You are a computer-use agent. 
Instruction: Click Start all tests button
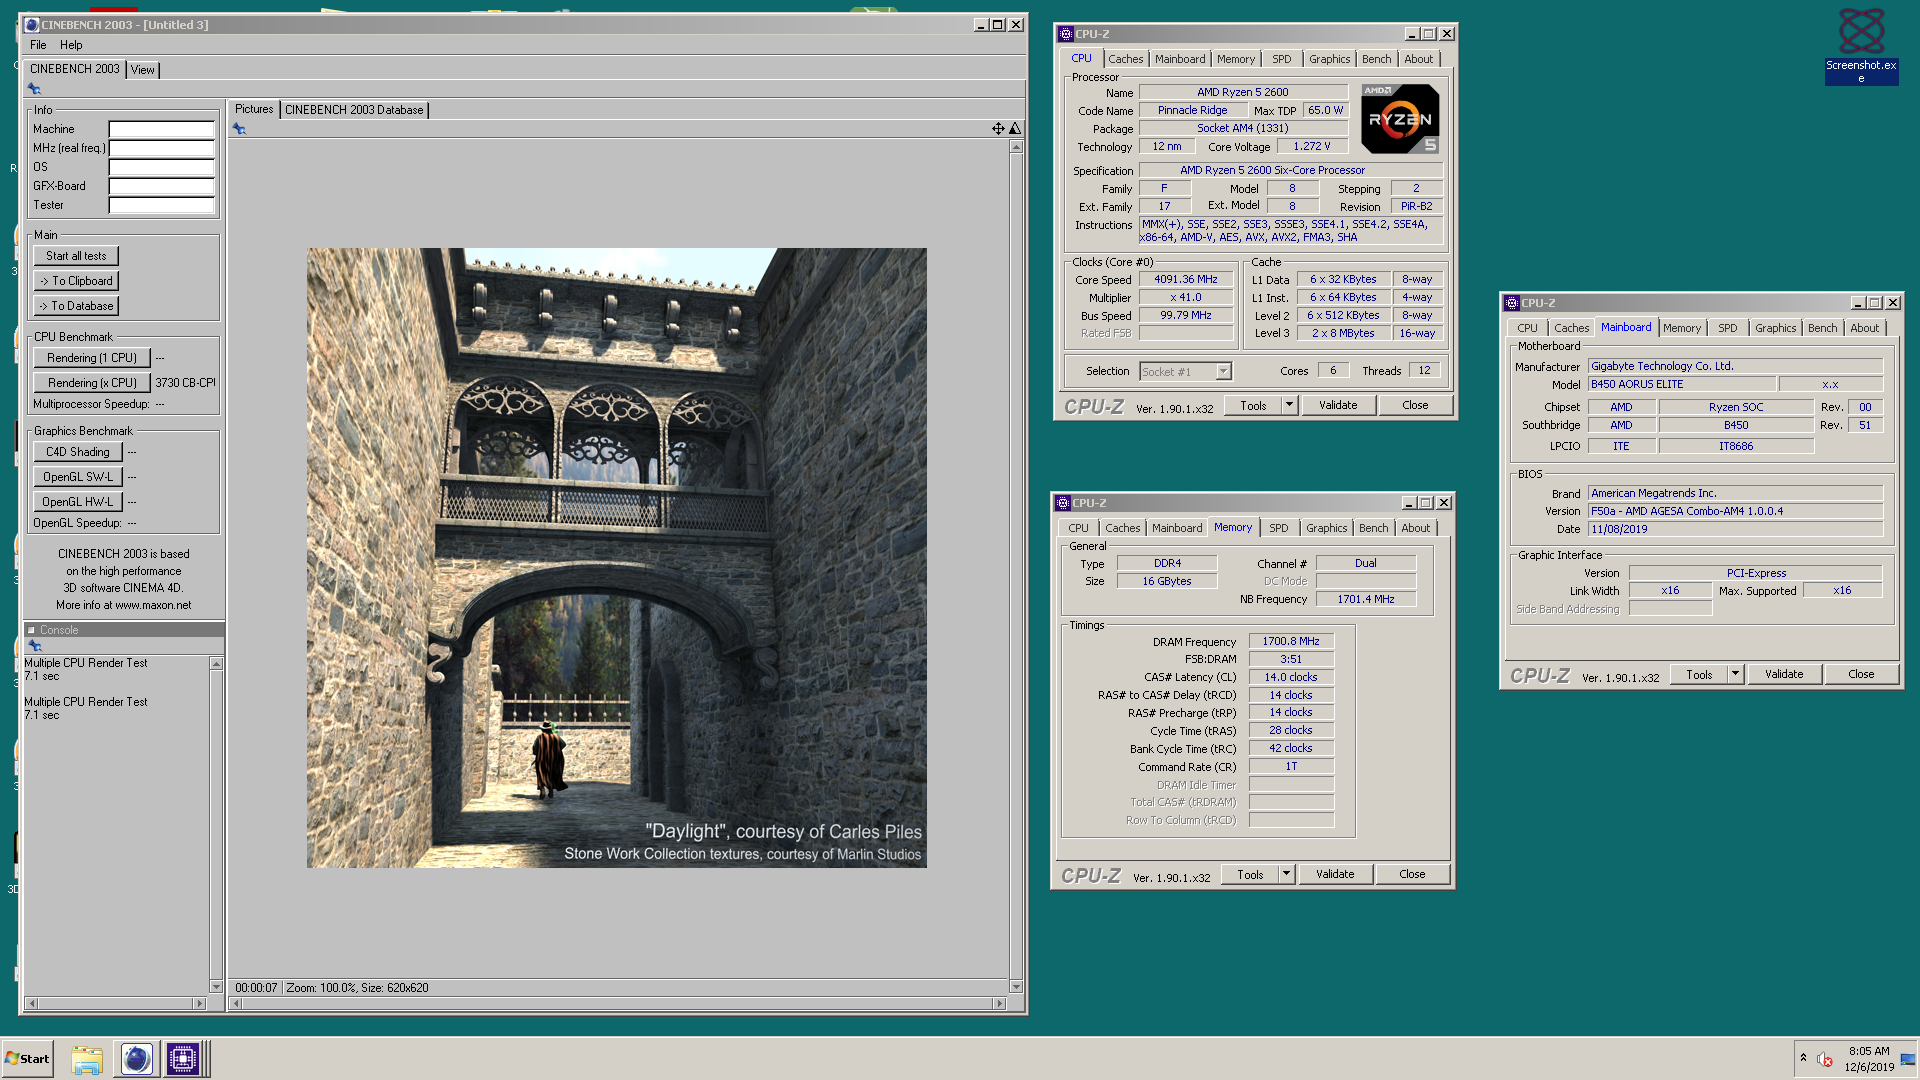coord(76,256)
